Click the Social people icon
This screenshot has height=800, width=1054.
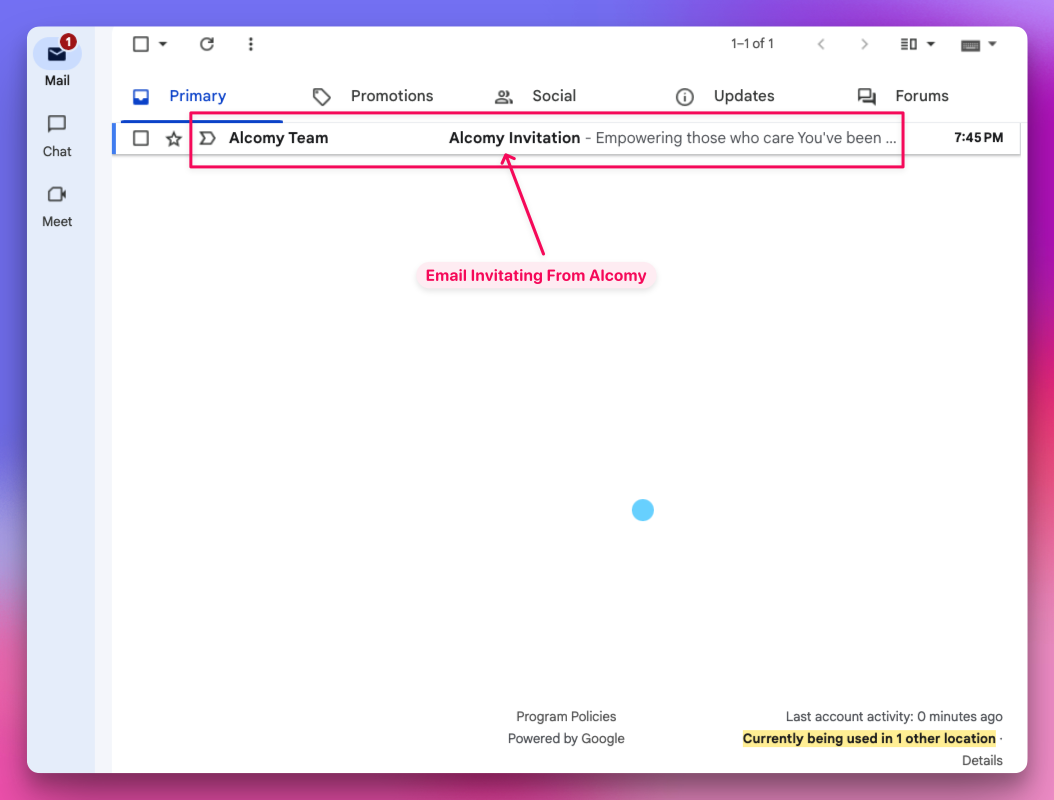pos(503,97)
